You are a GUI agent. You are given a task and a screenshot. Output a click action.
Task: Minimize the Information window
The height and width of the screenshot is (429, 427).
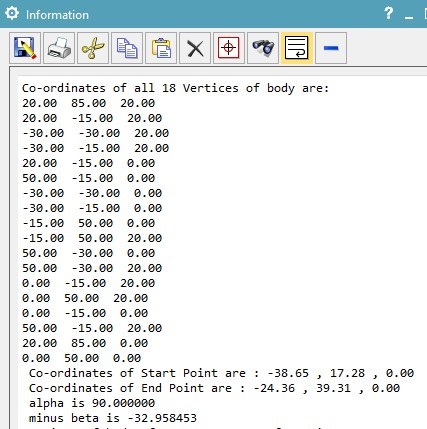pyautogui.click(x=409, y=17)
